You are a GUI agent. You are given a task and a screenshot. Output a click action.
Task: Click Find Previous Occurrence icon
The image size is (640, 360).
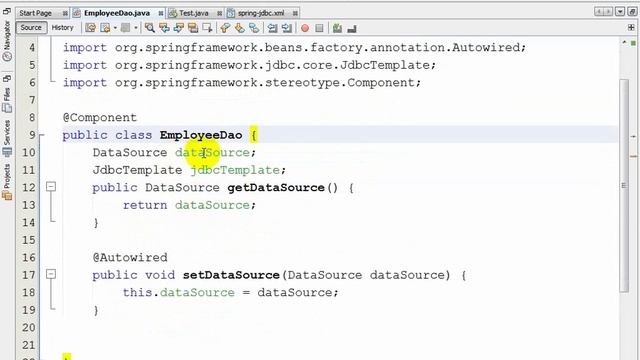pyautogui.click(x=164, y=28)
